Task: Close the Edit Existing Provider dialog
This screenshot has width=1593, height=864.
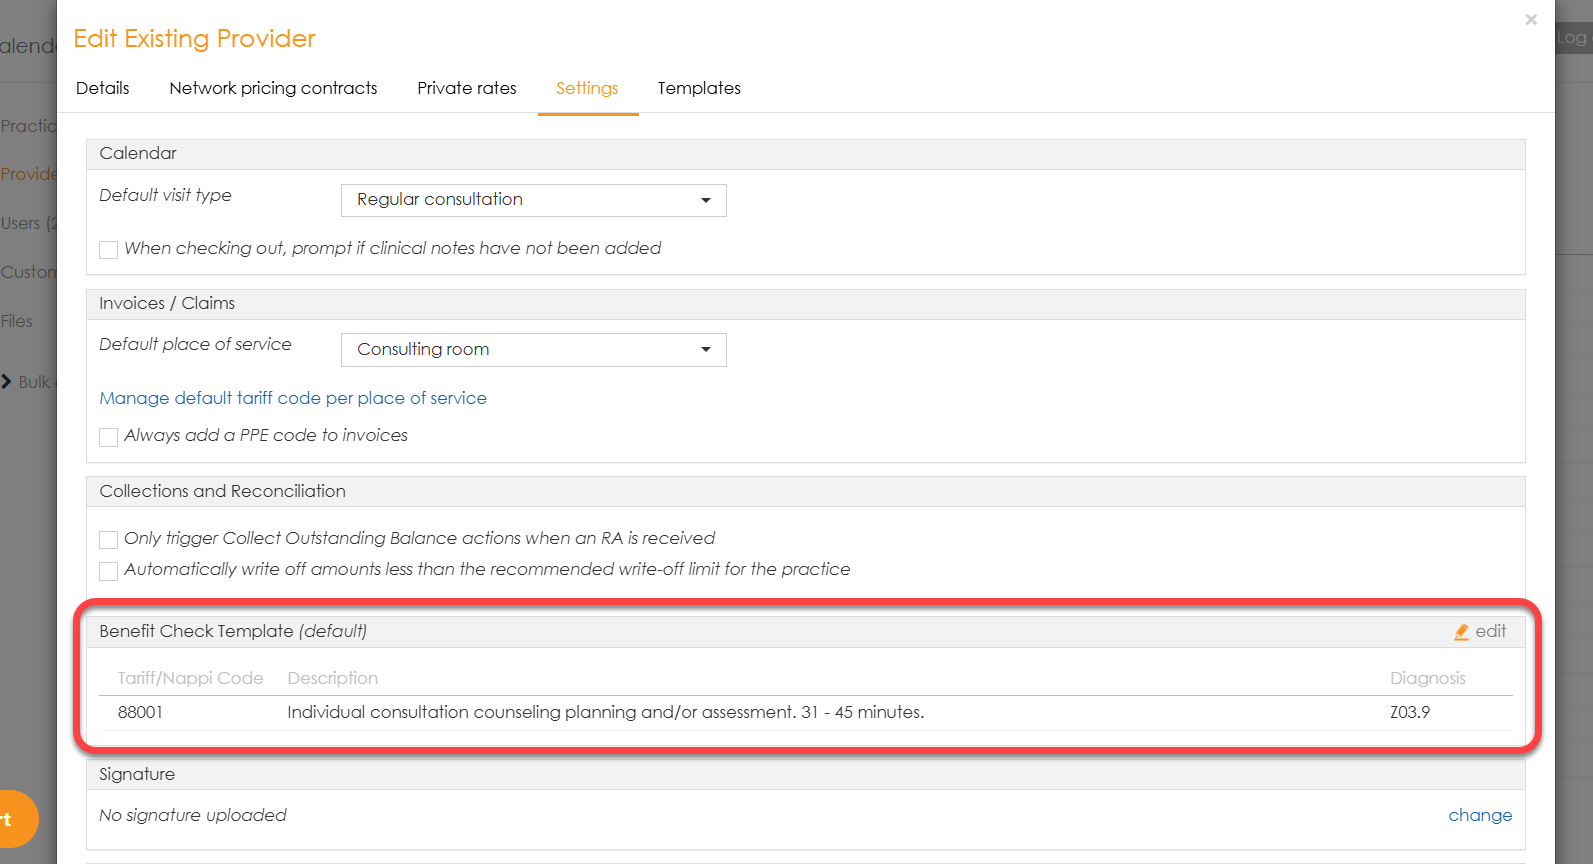Action: (x=1530, y=20)
